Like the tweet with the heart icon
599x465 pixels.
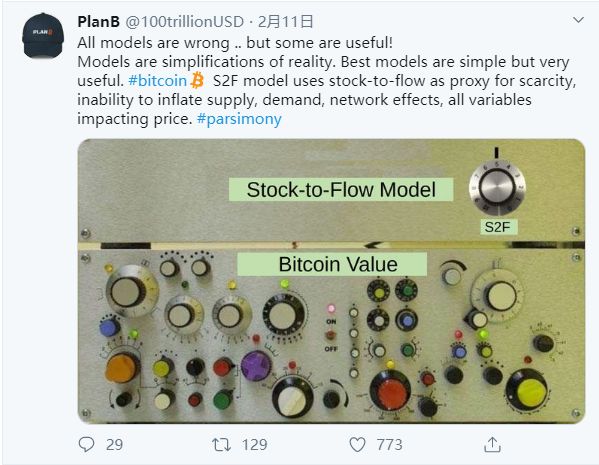click(357, 445)
